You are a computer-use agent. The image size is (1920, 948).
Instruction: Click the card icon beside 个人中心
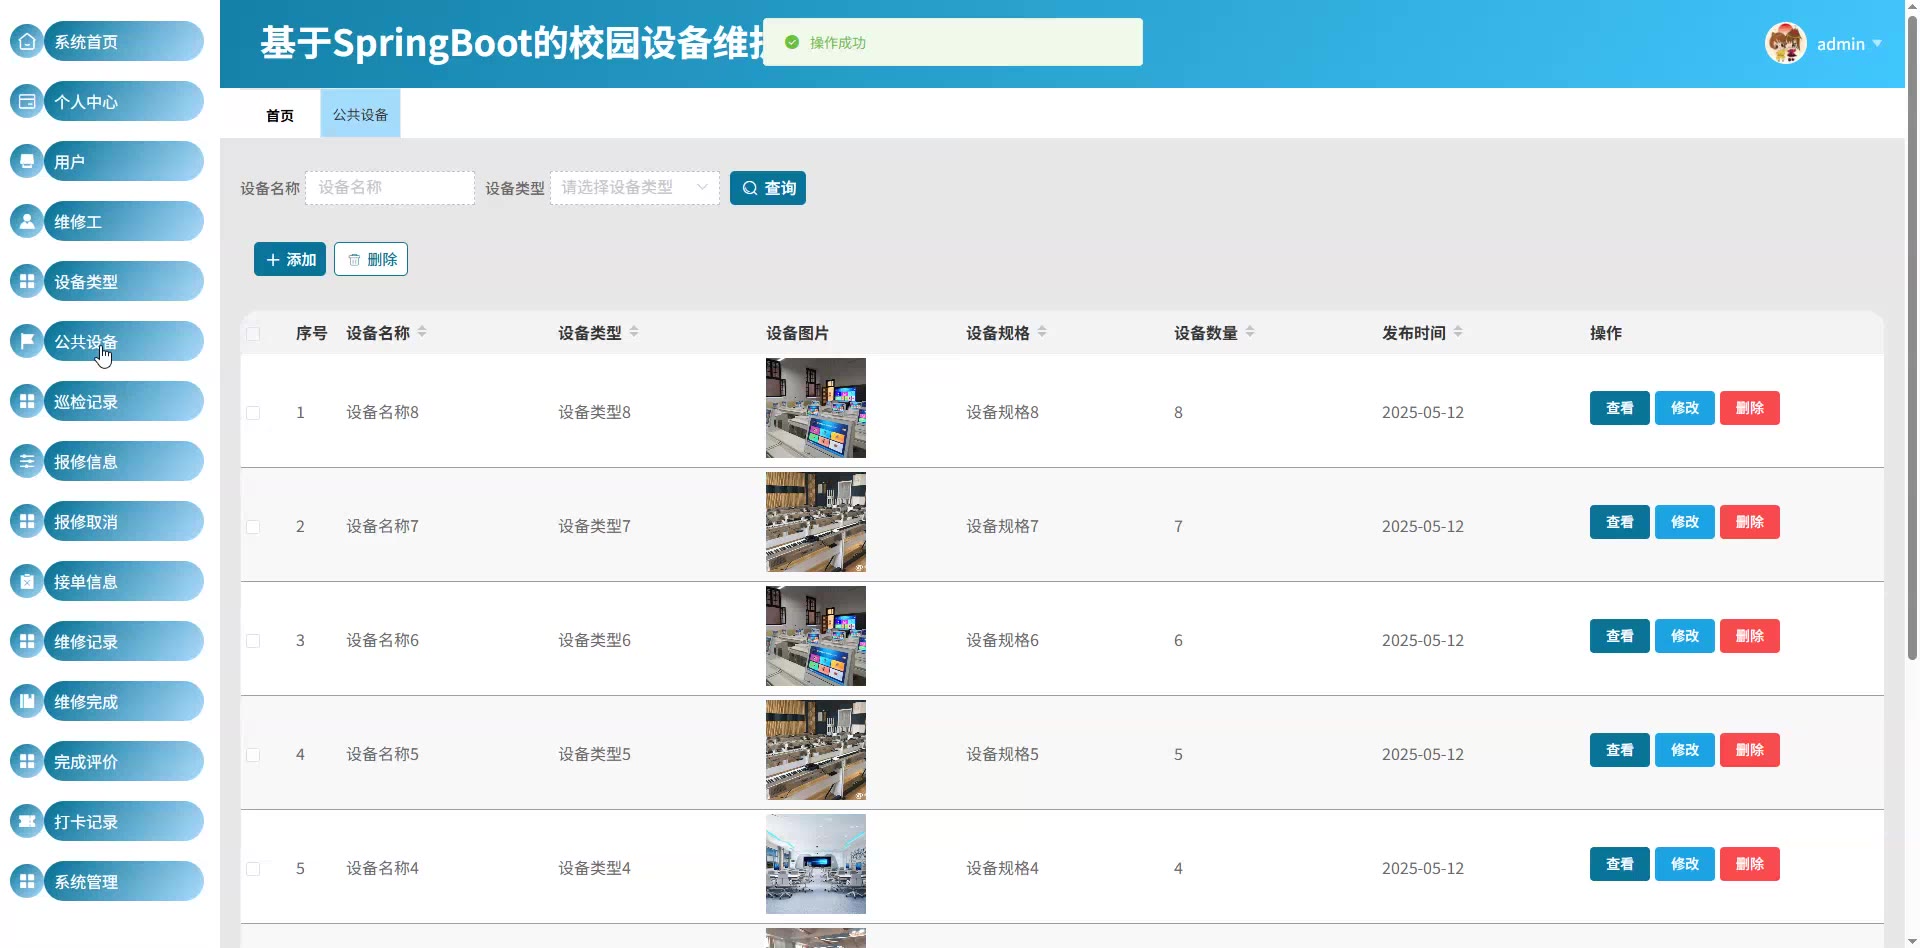tap(27, 101)
